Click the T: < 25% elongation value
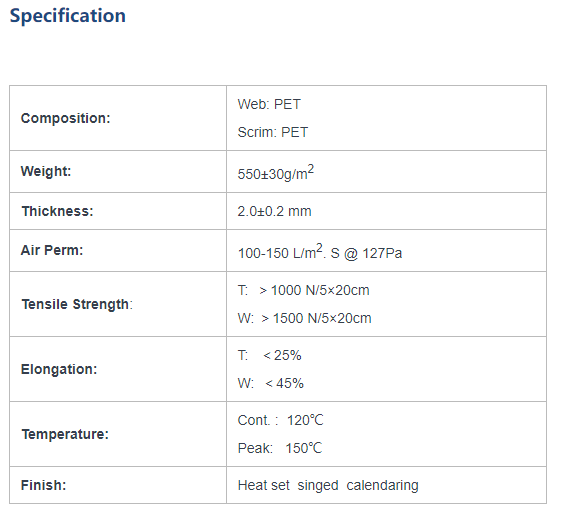Screen dimensions: 582x516 tap(269, 355)
